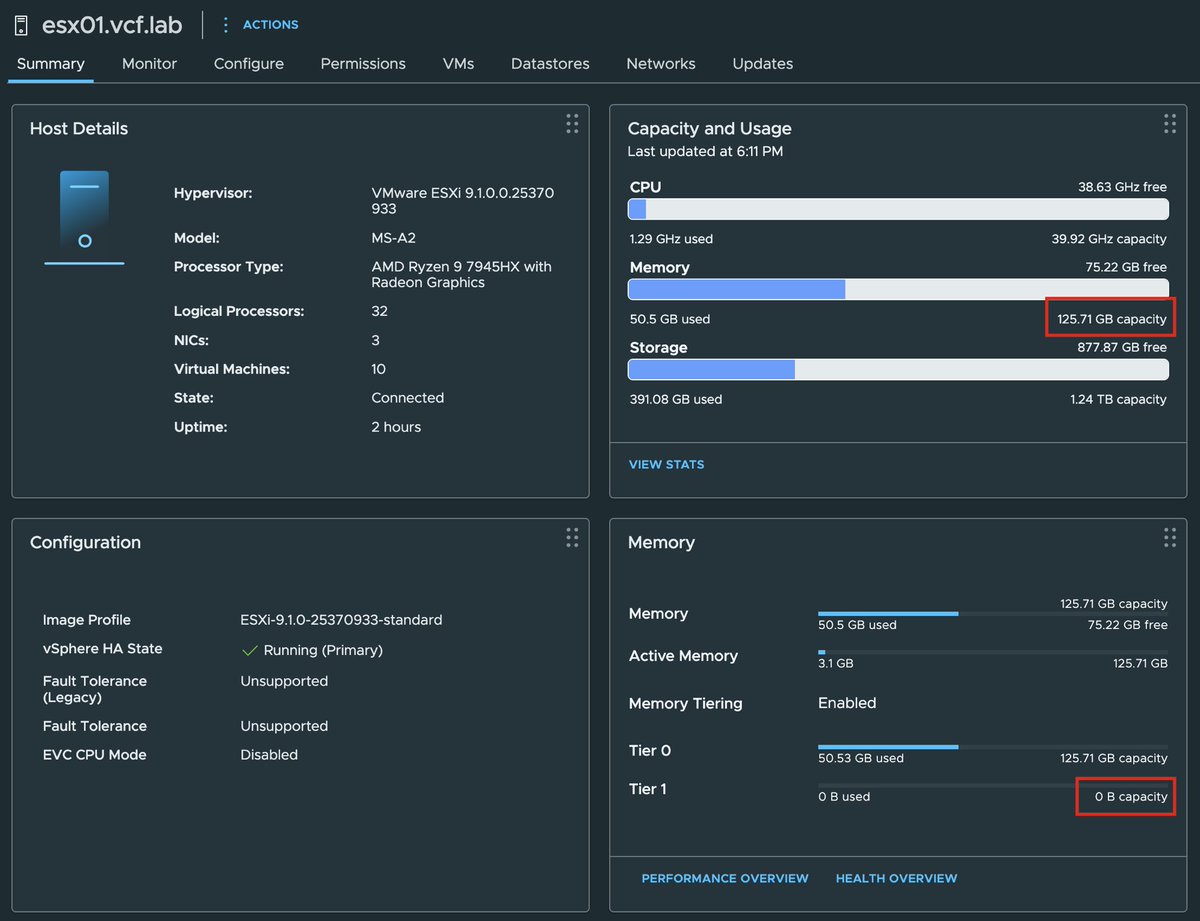This screenshot has width=1200, height=921.
Task: Click the Active Memory usage bar
Action: 993,652
